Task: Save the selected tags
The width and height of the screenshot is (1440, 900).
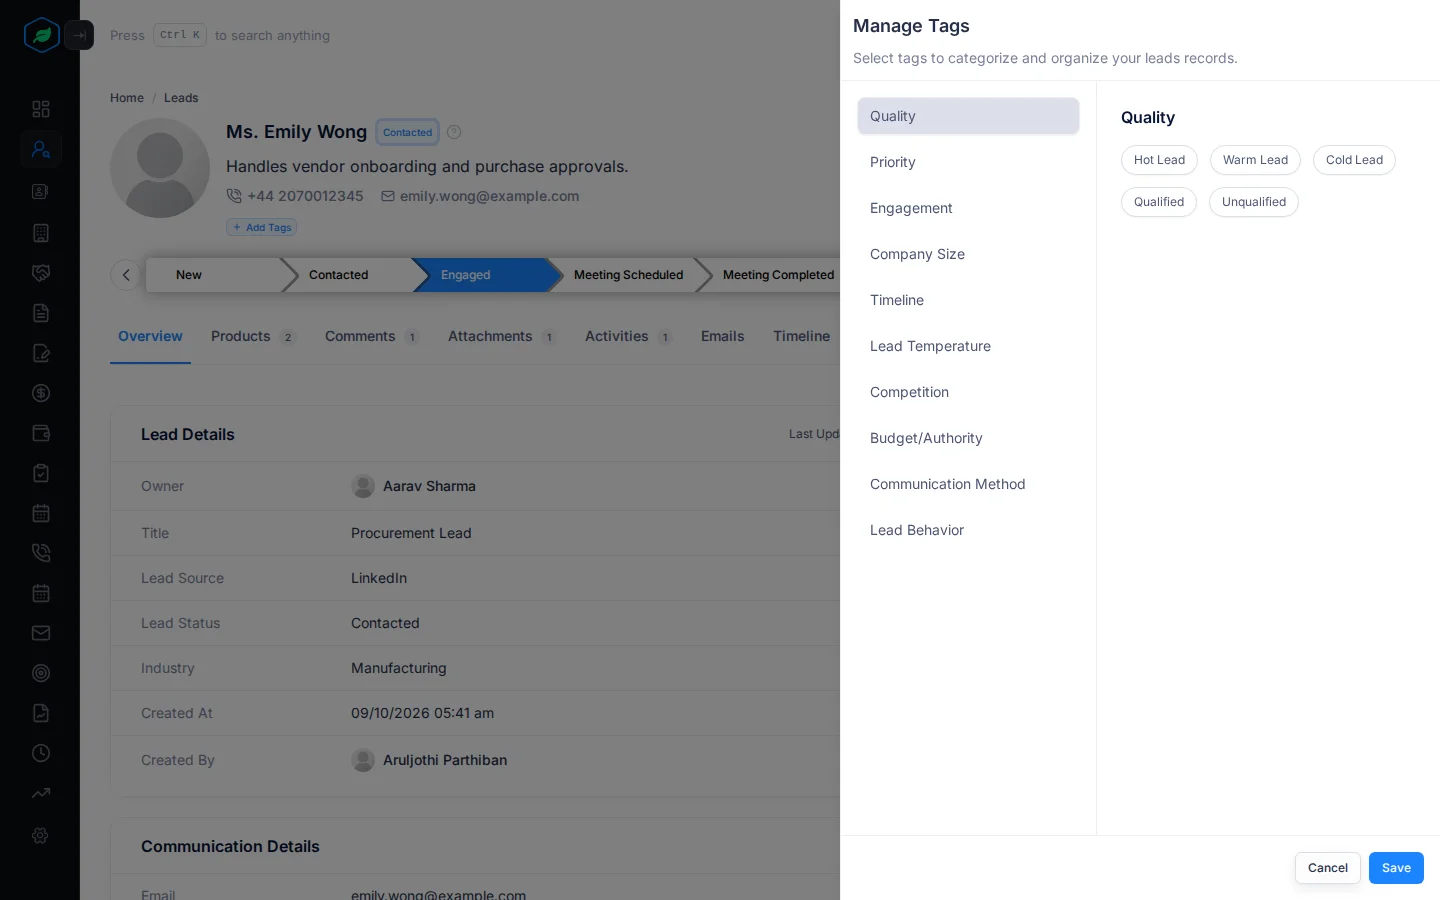Action: [x=1396, y=868]
